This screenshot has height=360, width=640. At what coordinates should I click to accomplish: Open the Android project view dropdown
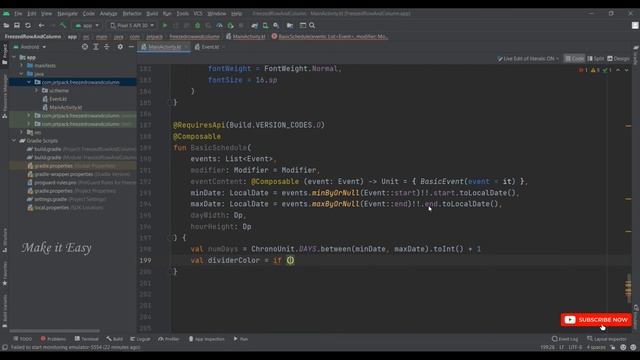30,47
